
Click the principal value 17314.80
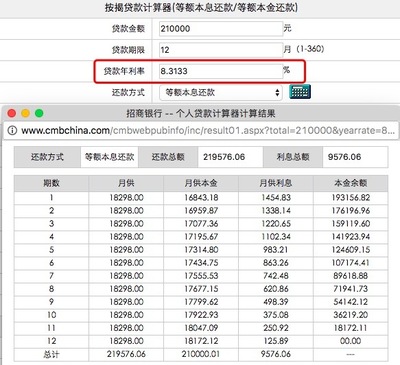click(x=201, y=250)
